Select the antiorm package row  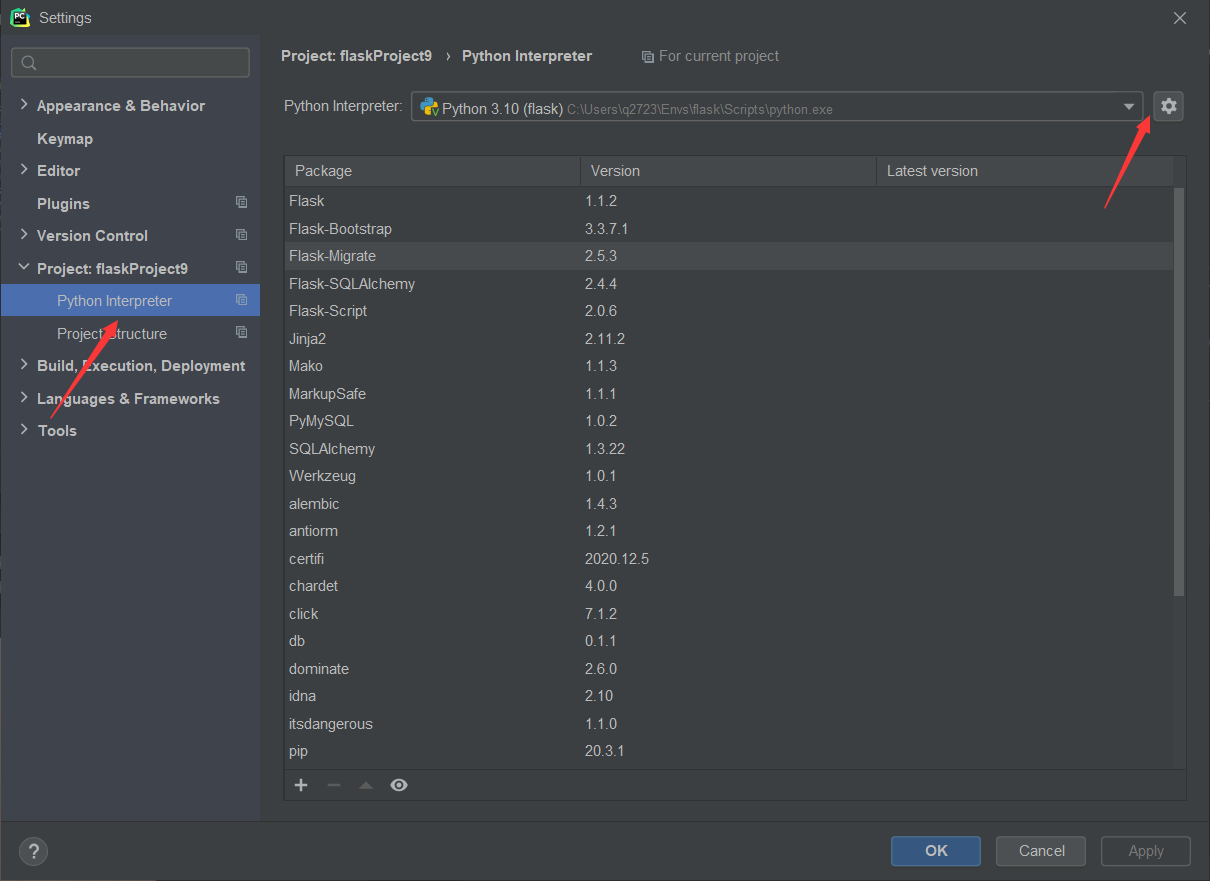(x=728, y=531)
